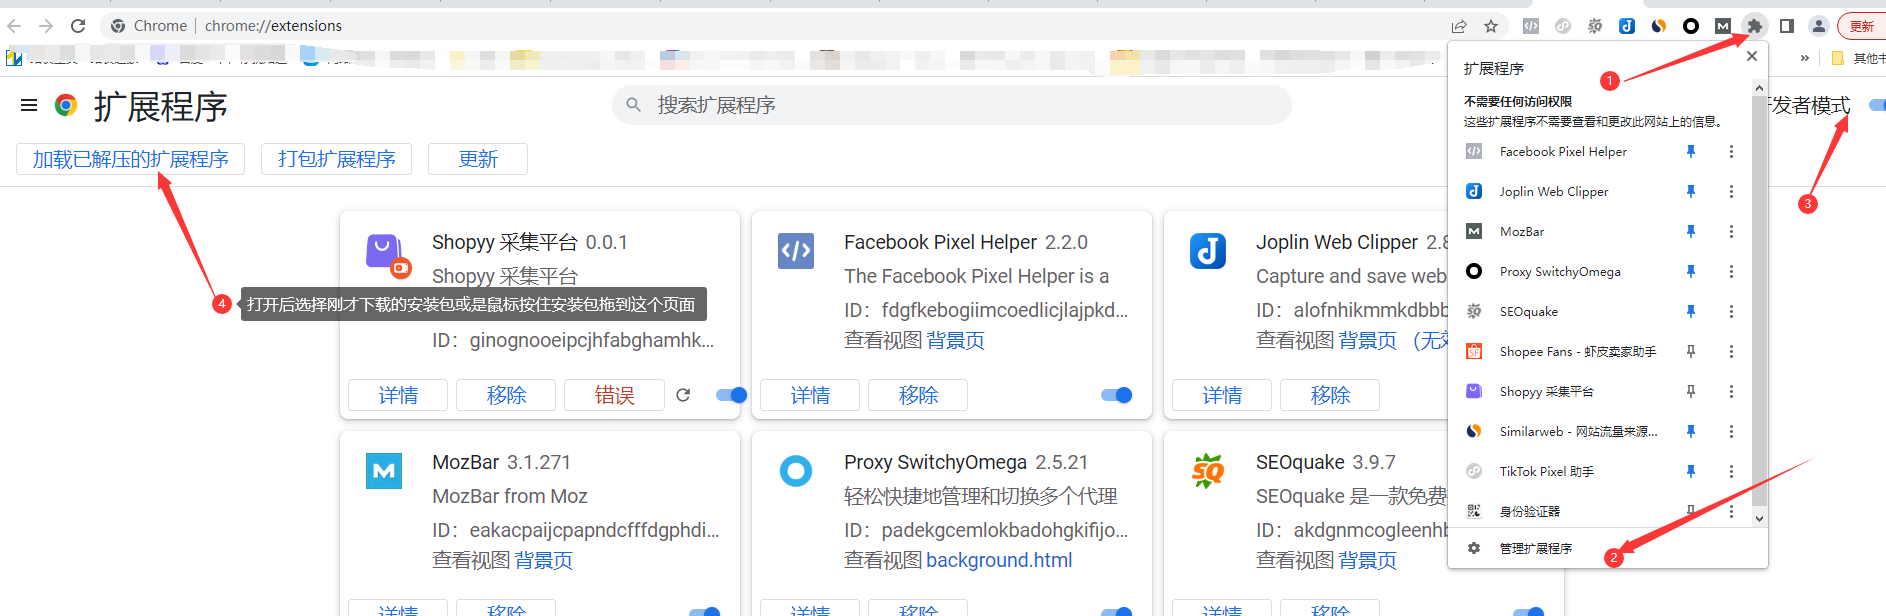Click the 搜索扩展程序 search field

950,105
